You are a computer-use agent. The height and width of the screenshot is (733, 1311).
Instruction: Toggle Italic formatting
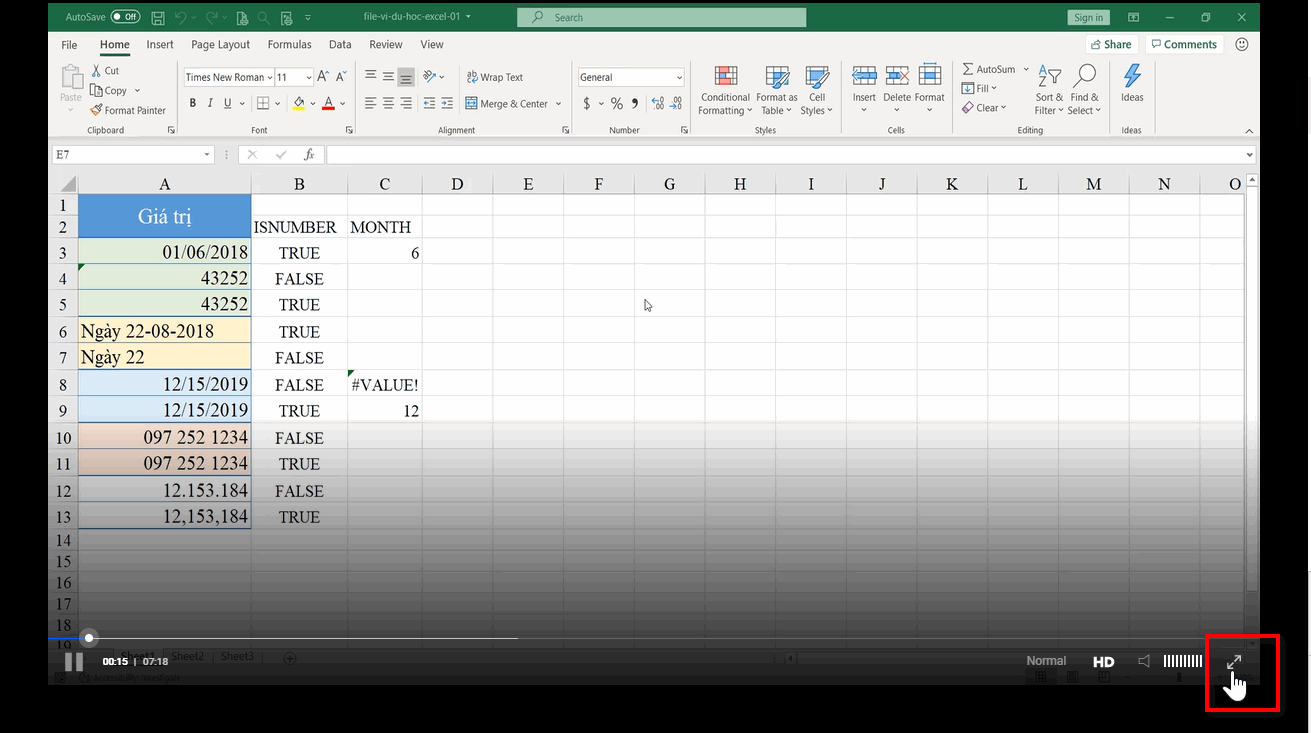[x=210, y=103]
